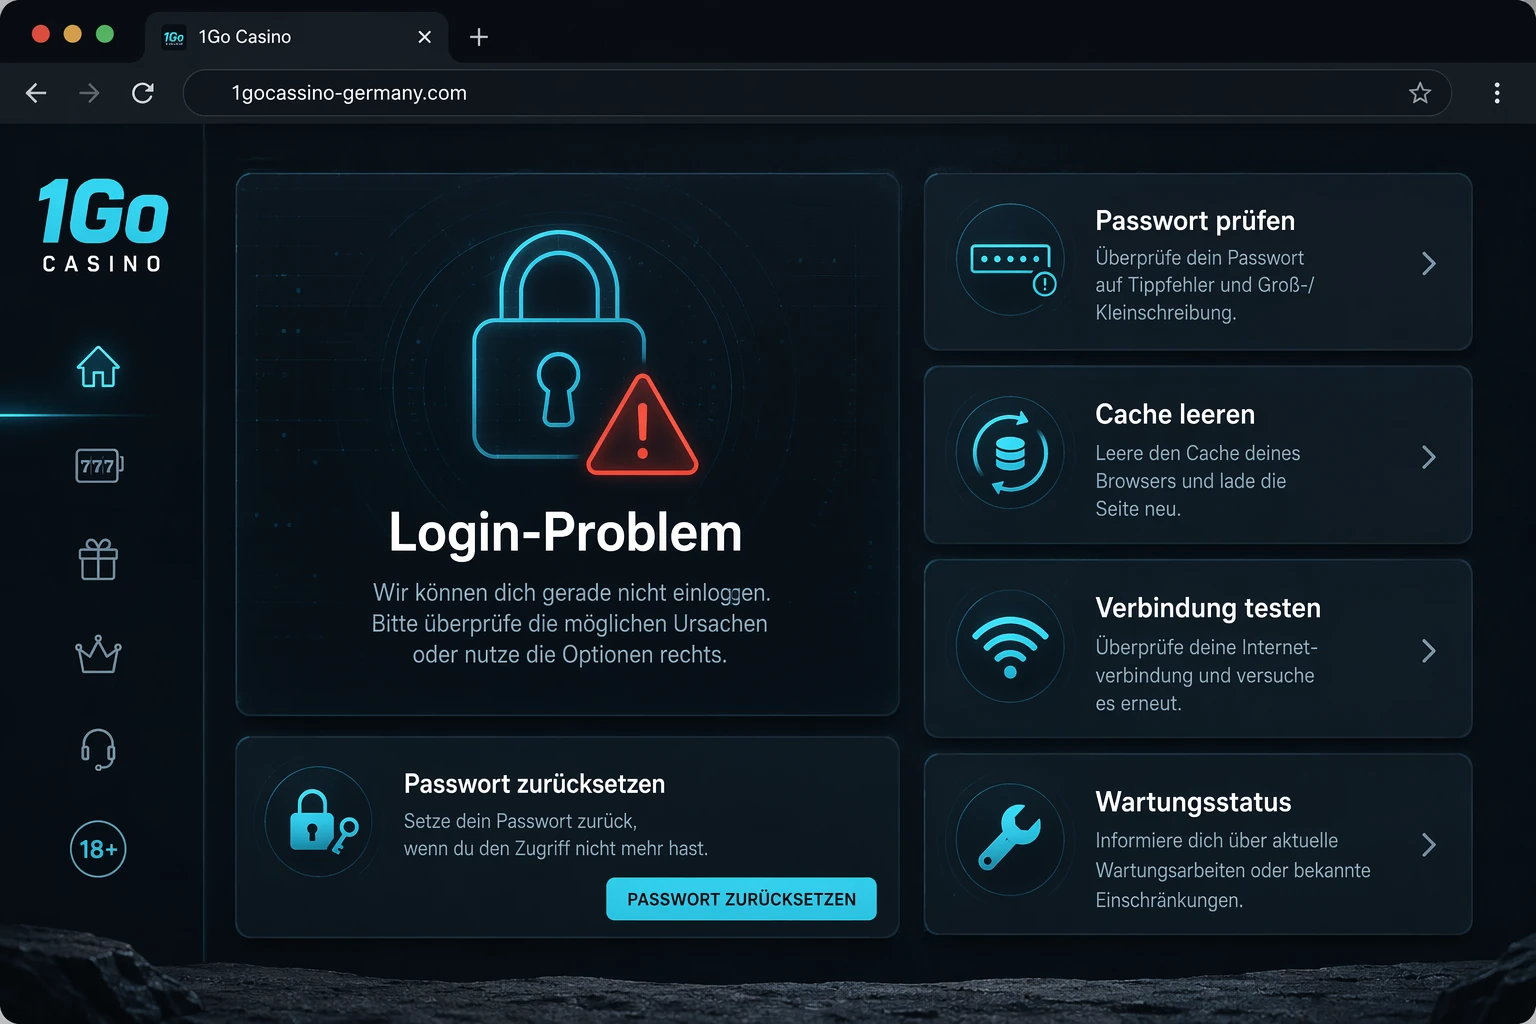Open the Cache leeren heading
The image size is (1536, 1024).
click(1175, 414)
